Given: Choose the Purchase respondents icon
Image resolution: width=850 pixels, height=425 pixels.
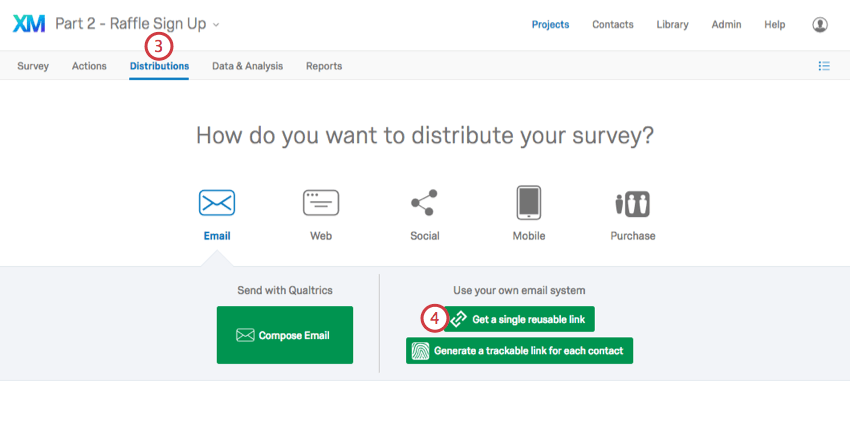Looking at the screenshot, I should click(633, 204).
